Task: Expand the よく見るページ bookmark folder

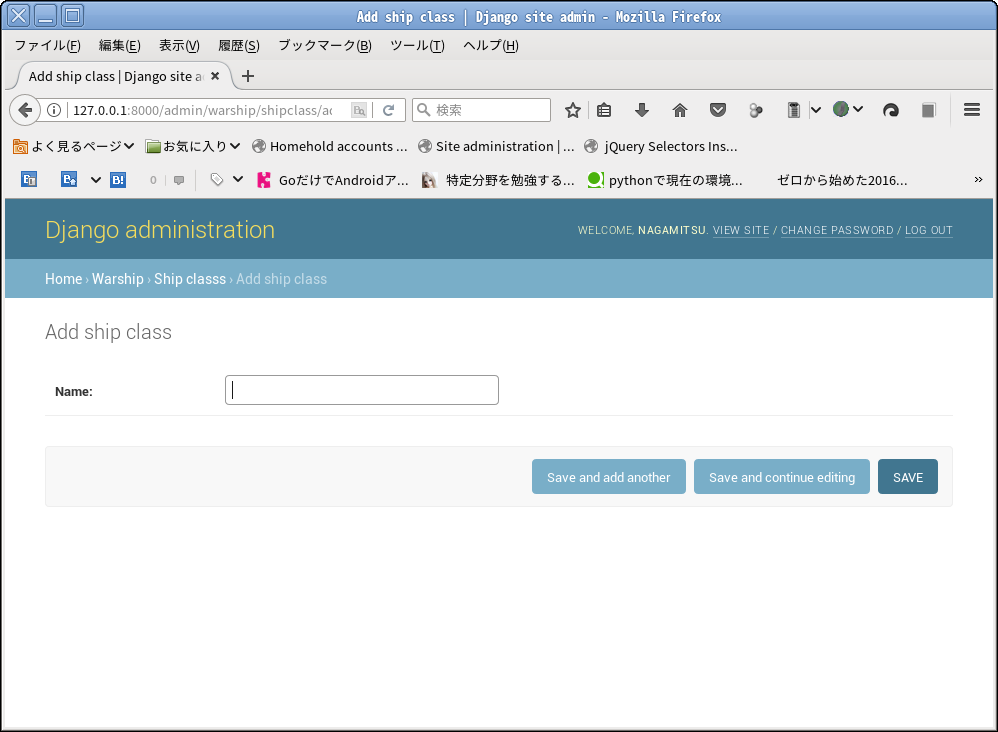Action: [73, 146]
